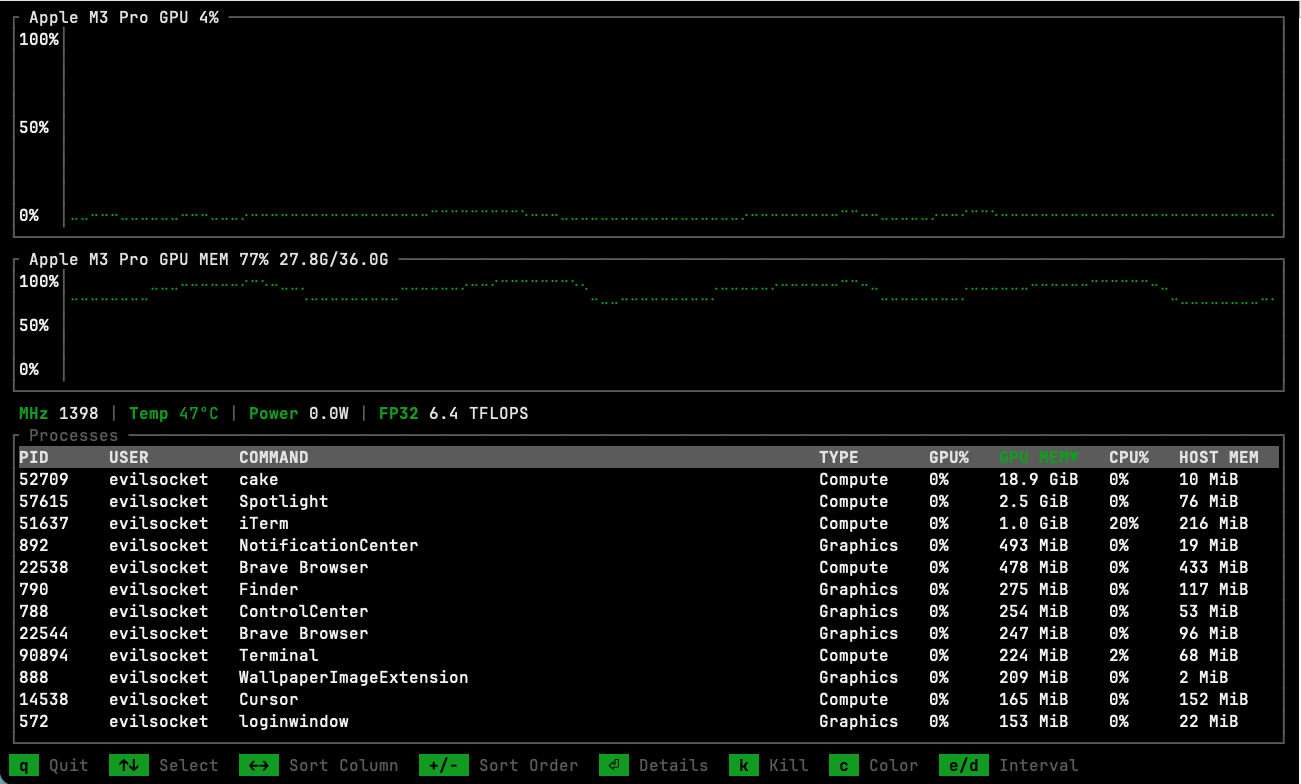This screenshot has height=784, width=1301.
Task: Click the k Kill badge
Action: [744, 766]
